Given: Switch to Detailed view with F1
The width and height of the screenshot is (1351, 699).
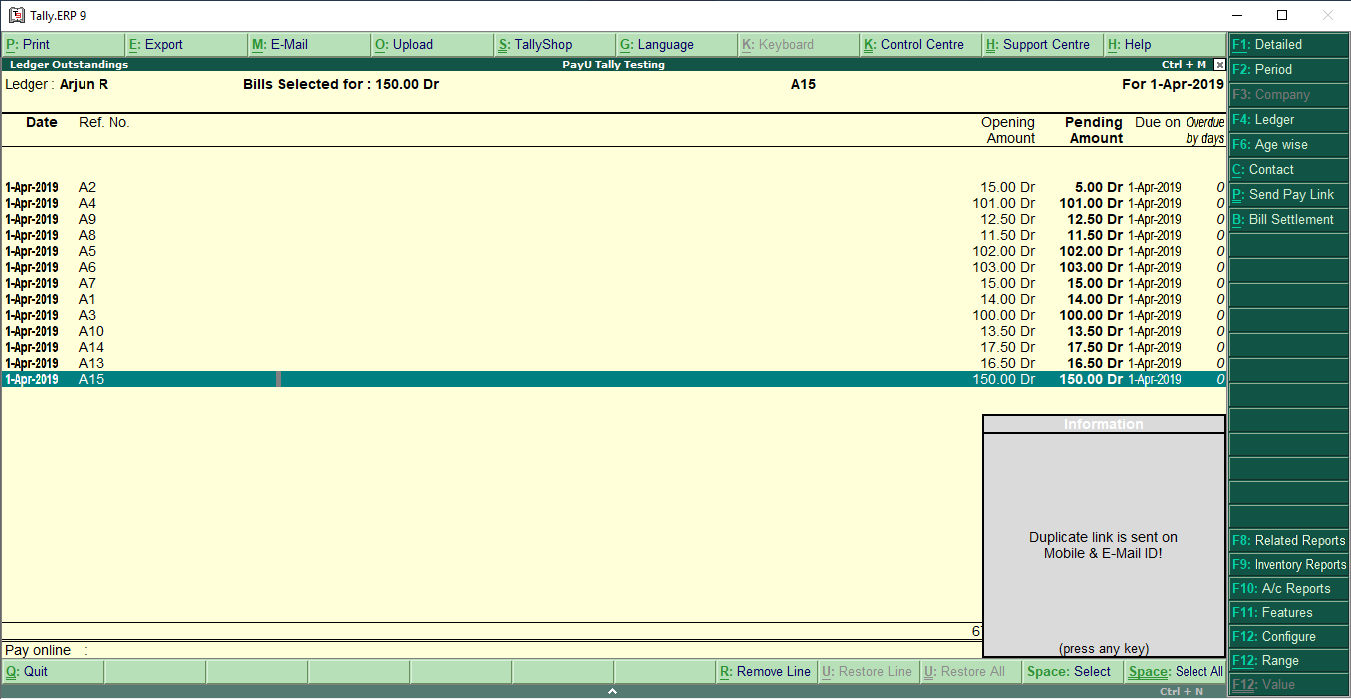Looking at the screenshot, I should point(1288,44).
